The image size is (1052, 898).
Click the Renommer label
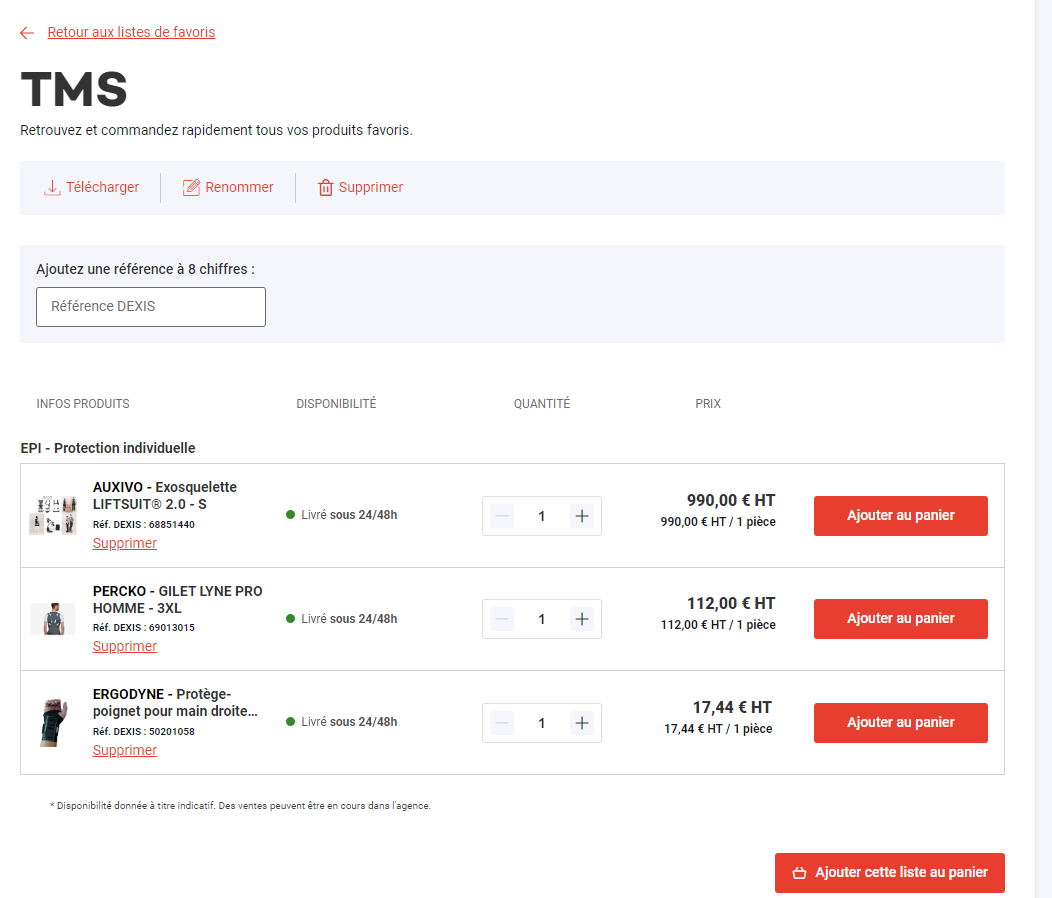[x=240, y=187]
